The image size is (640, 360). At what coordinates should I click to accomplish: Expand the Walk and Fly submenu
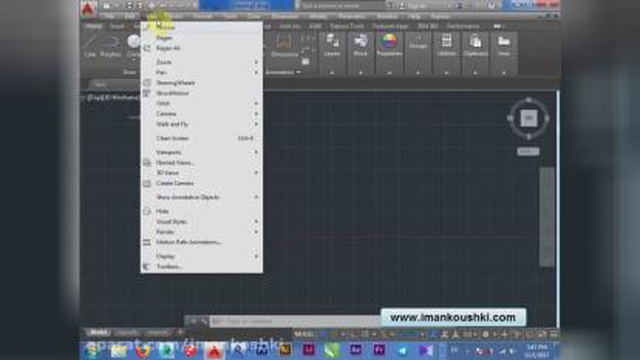pyautogui.click(x=202, y=124)
